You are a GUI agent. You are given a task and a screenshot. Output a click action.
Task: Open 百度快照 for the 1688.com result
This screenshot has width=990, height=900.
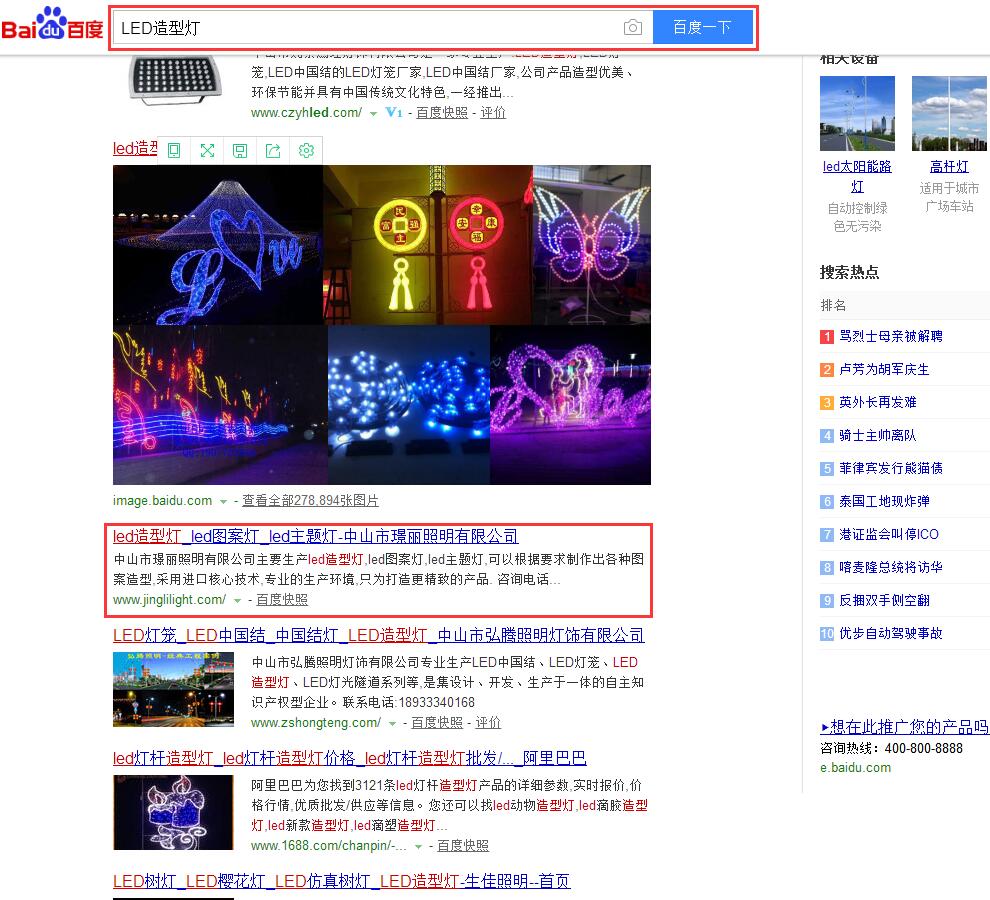click(x=463, y=846)
